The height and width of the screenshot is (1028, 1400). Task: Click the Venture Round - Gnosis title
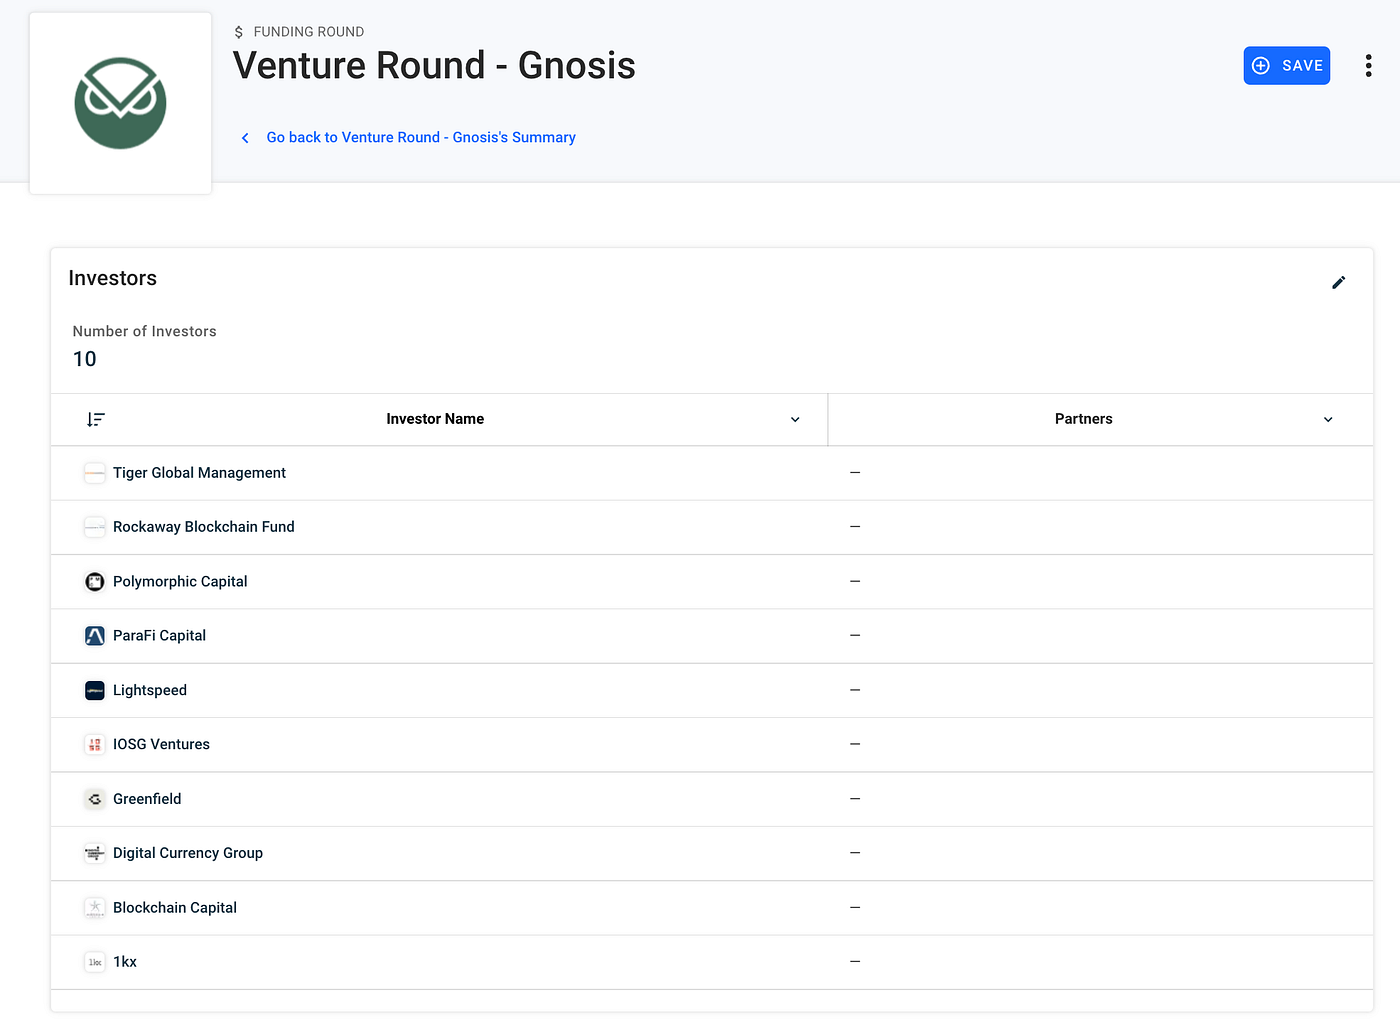(434, 66)
